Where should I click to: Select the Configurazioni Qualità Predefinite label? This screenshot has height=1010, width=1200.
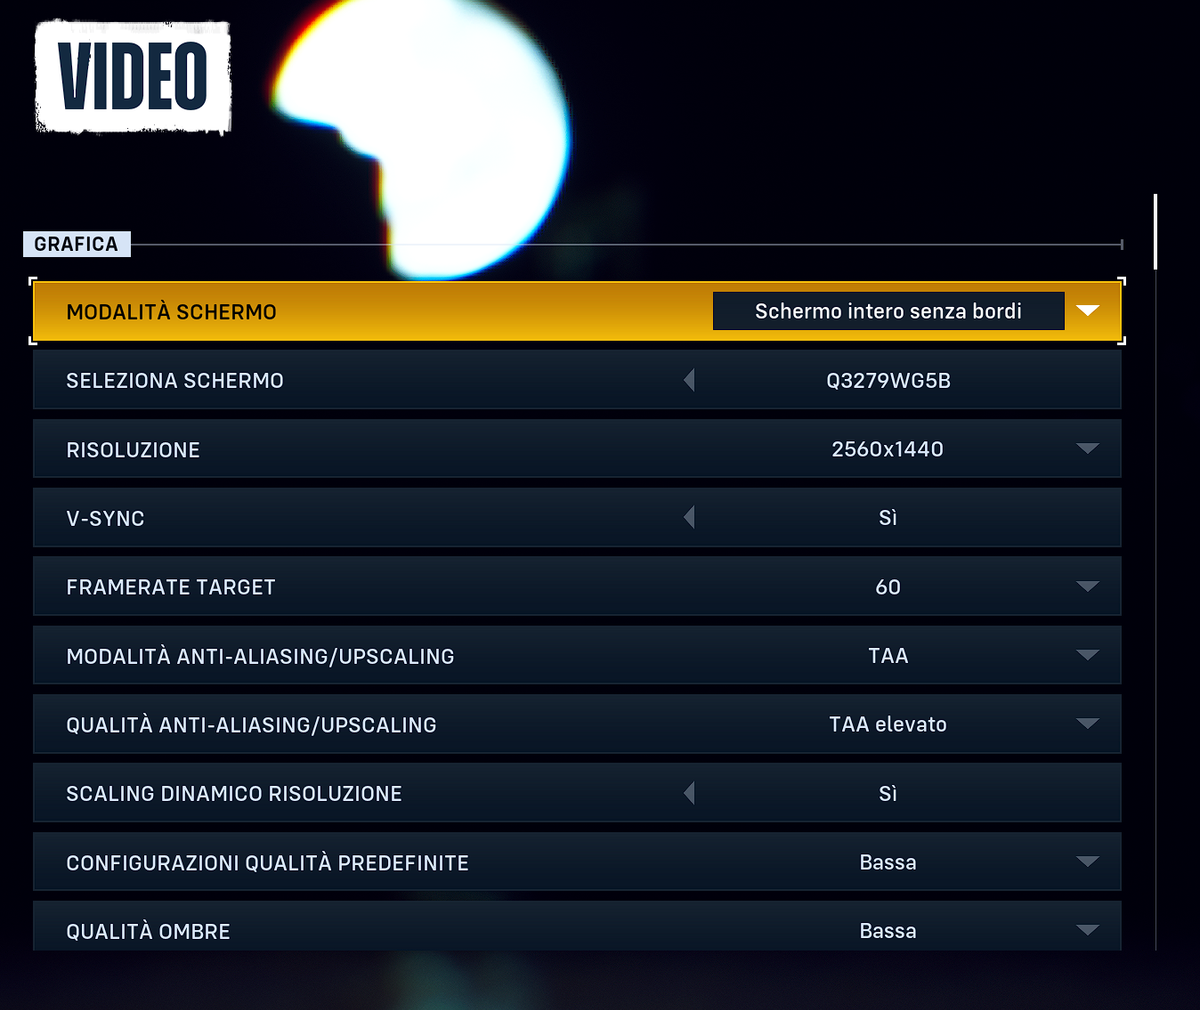(x=267, y=863)
